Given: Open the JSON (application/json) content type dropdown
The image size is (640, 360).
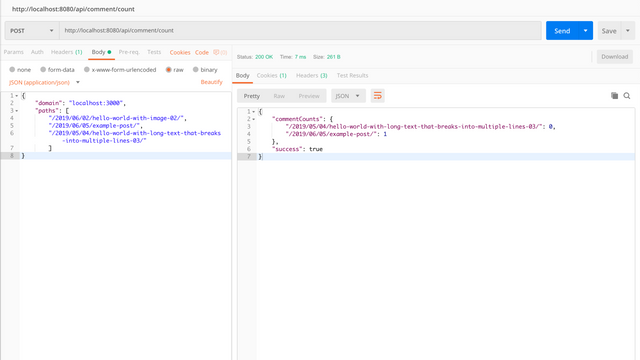Looking at the screenshot, I should pyautogui.click(x=44, y=82).
